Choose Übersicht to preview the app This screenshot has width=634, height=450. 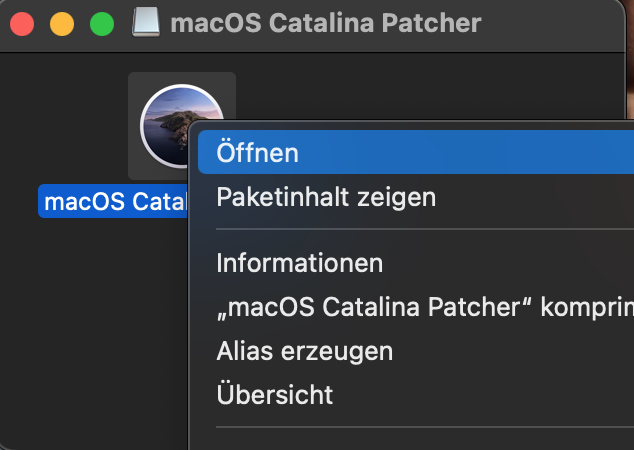(x=275, y=395)
